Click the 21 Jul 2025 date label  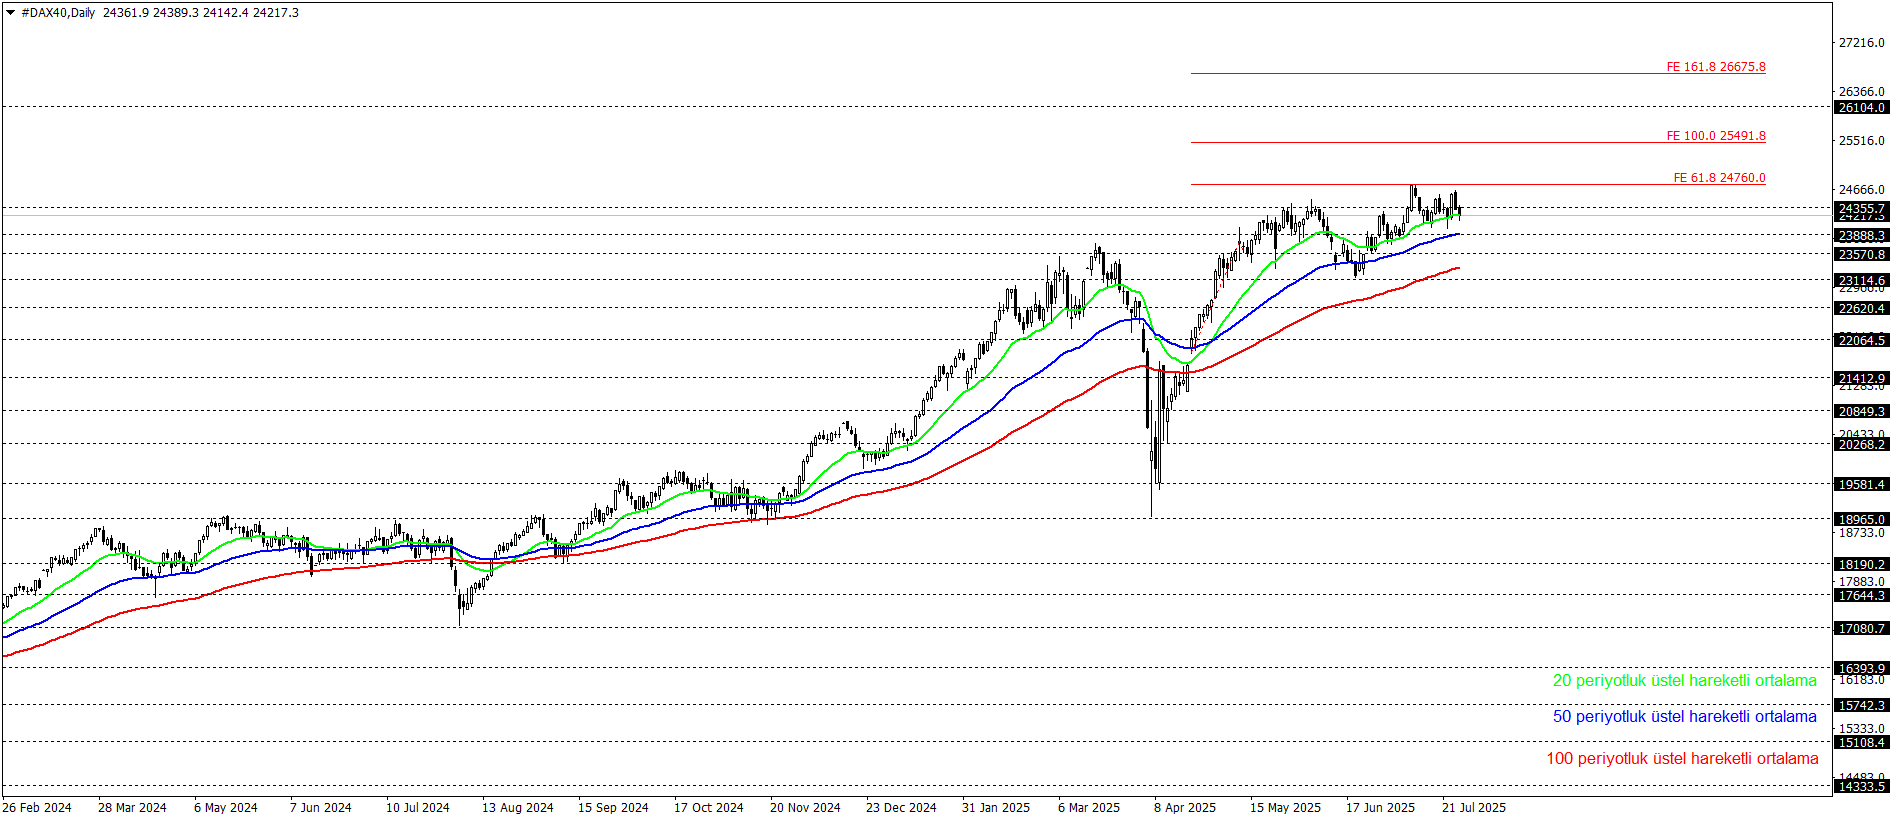coord(1474,808)
